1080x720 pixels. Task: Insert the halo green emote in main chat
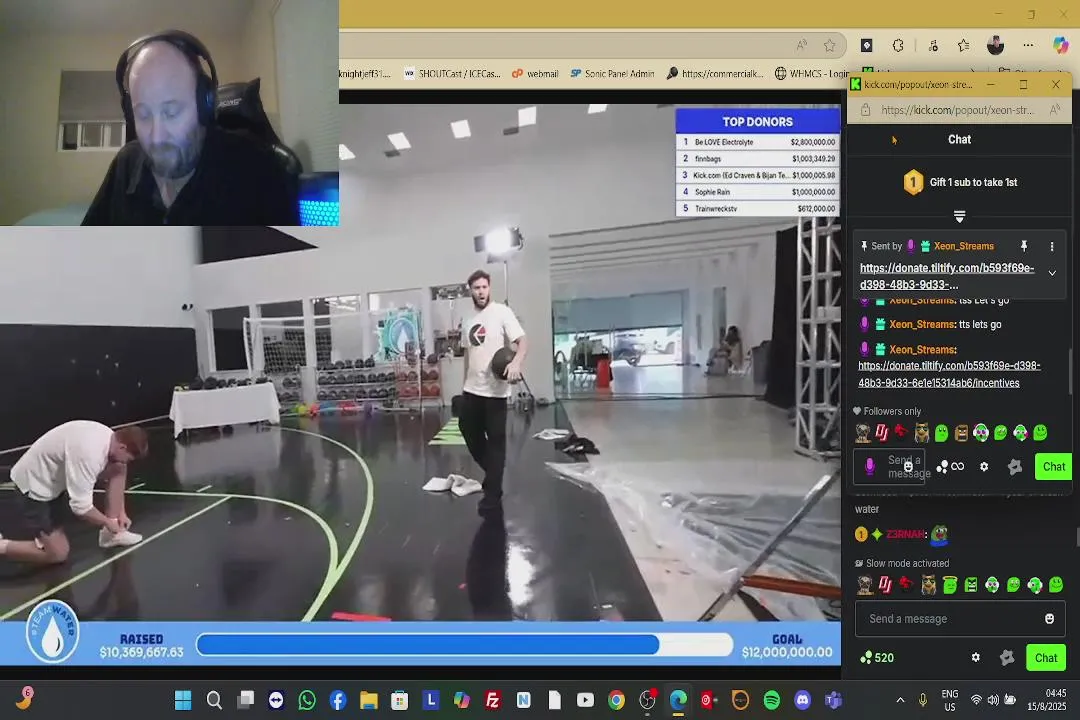click(950, 585)
